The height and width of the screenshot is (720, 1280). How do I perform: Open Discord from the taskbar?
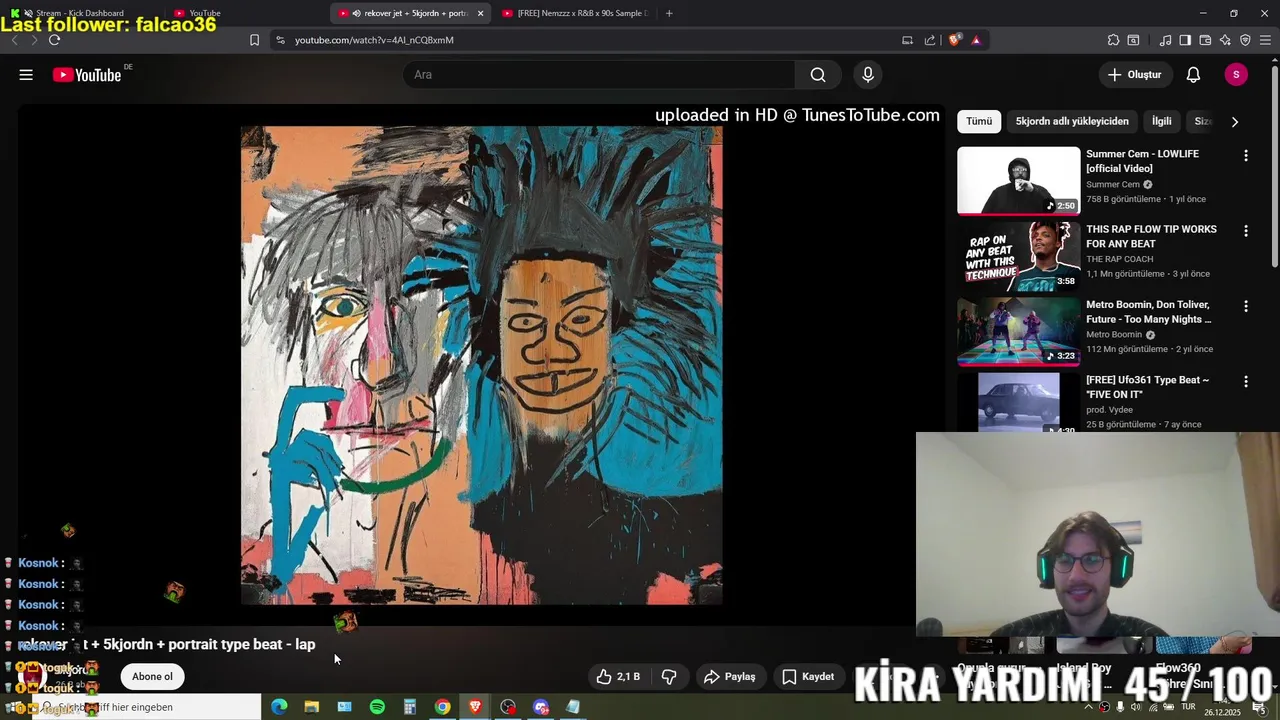point(541,707)
